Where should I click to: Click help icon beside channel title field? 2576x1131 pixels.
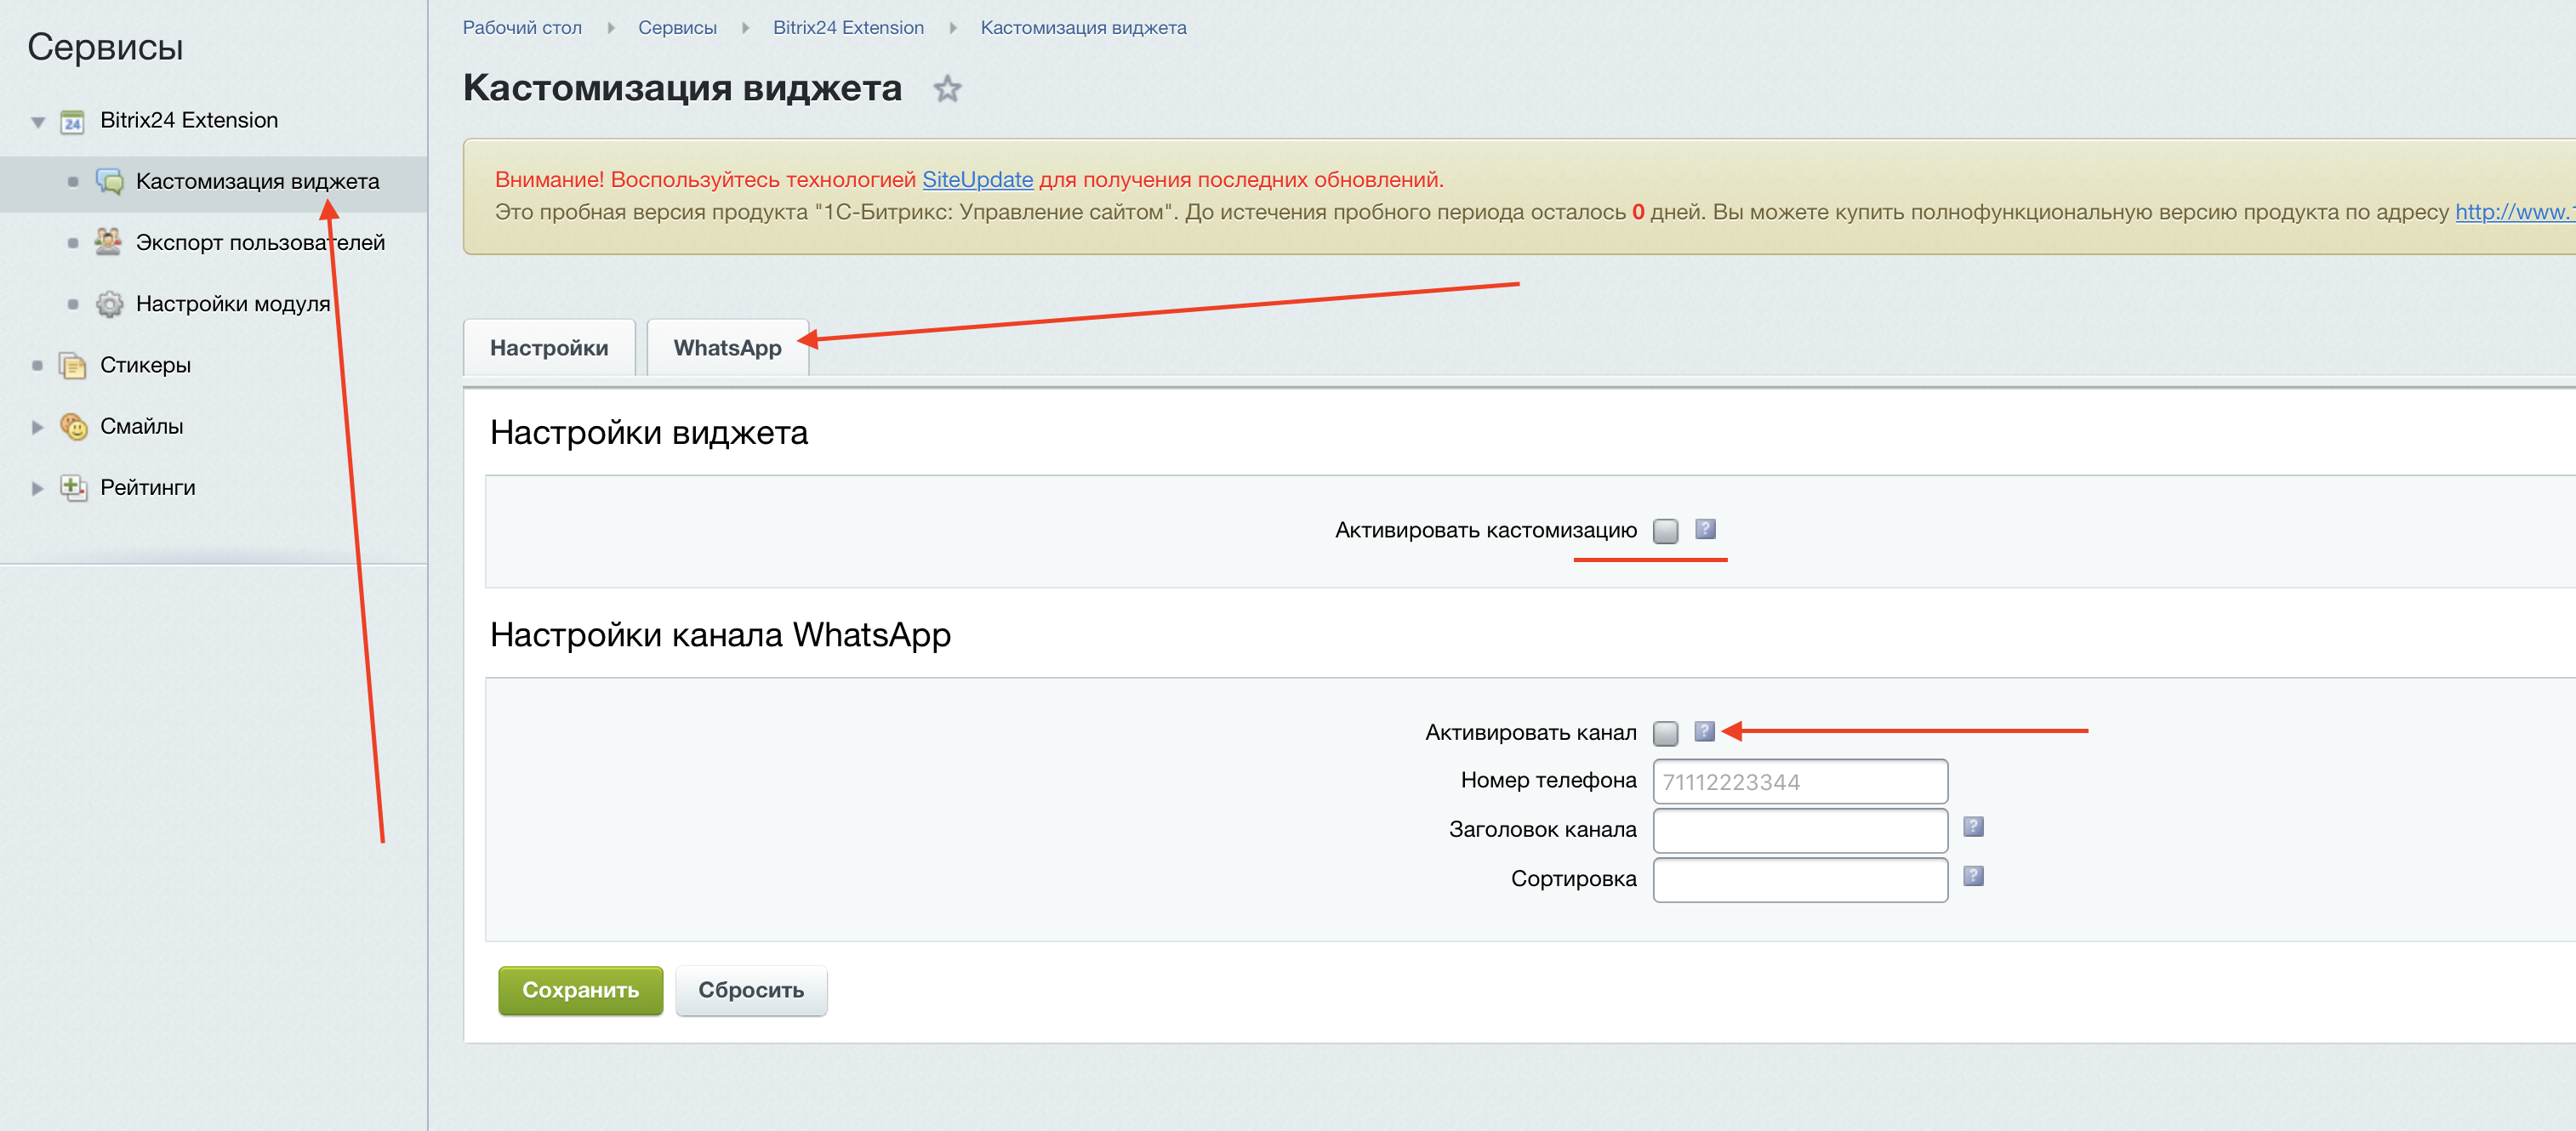tap(1972, 827)
